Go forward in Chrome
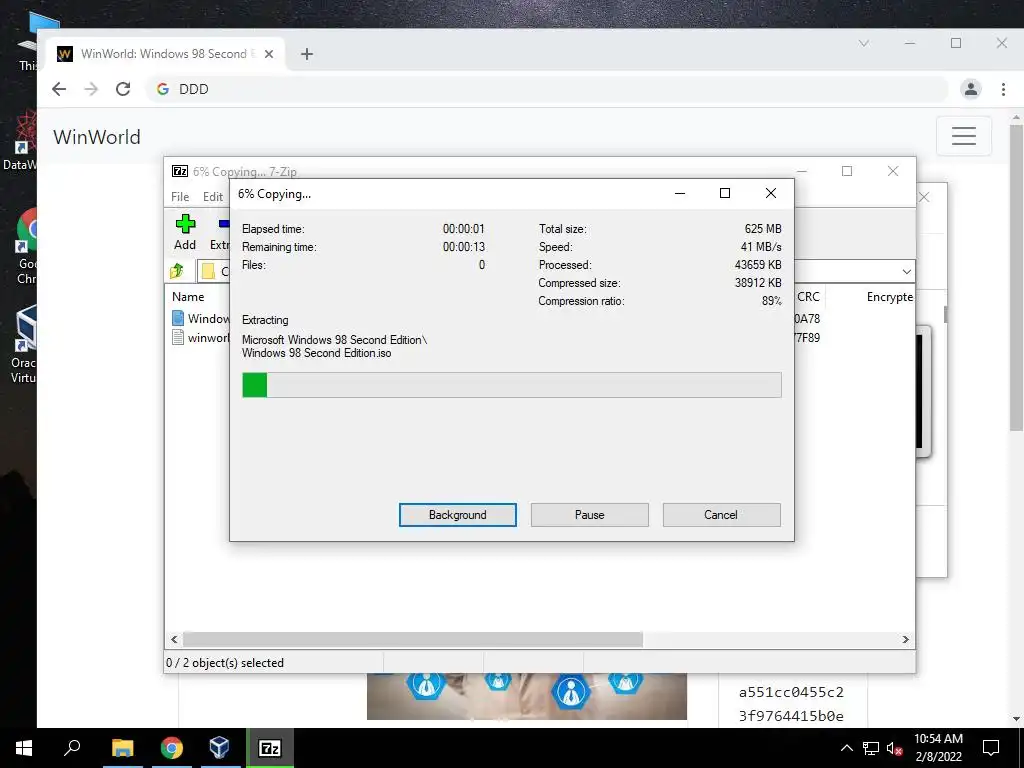This screenshot has width=1024, height=768. coord(91,89)
